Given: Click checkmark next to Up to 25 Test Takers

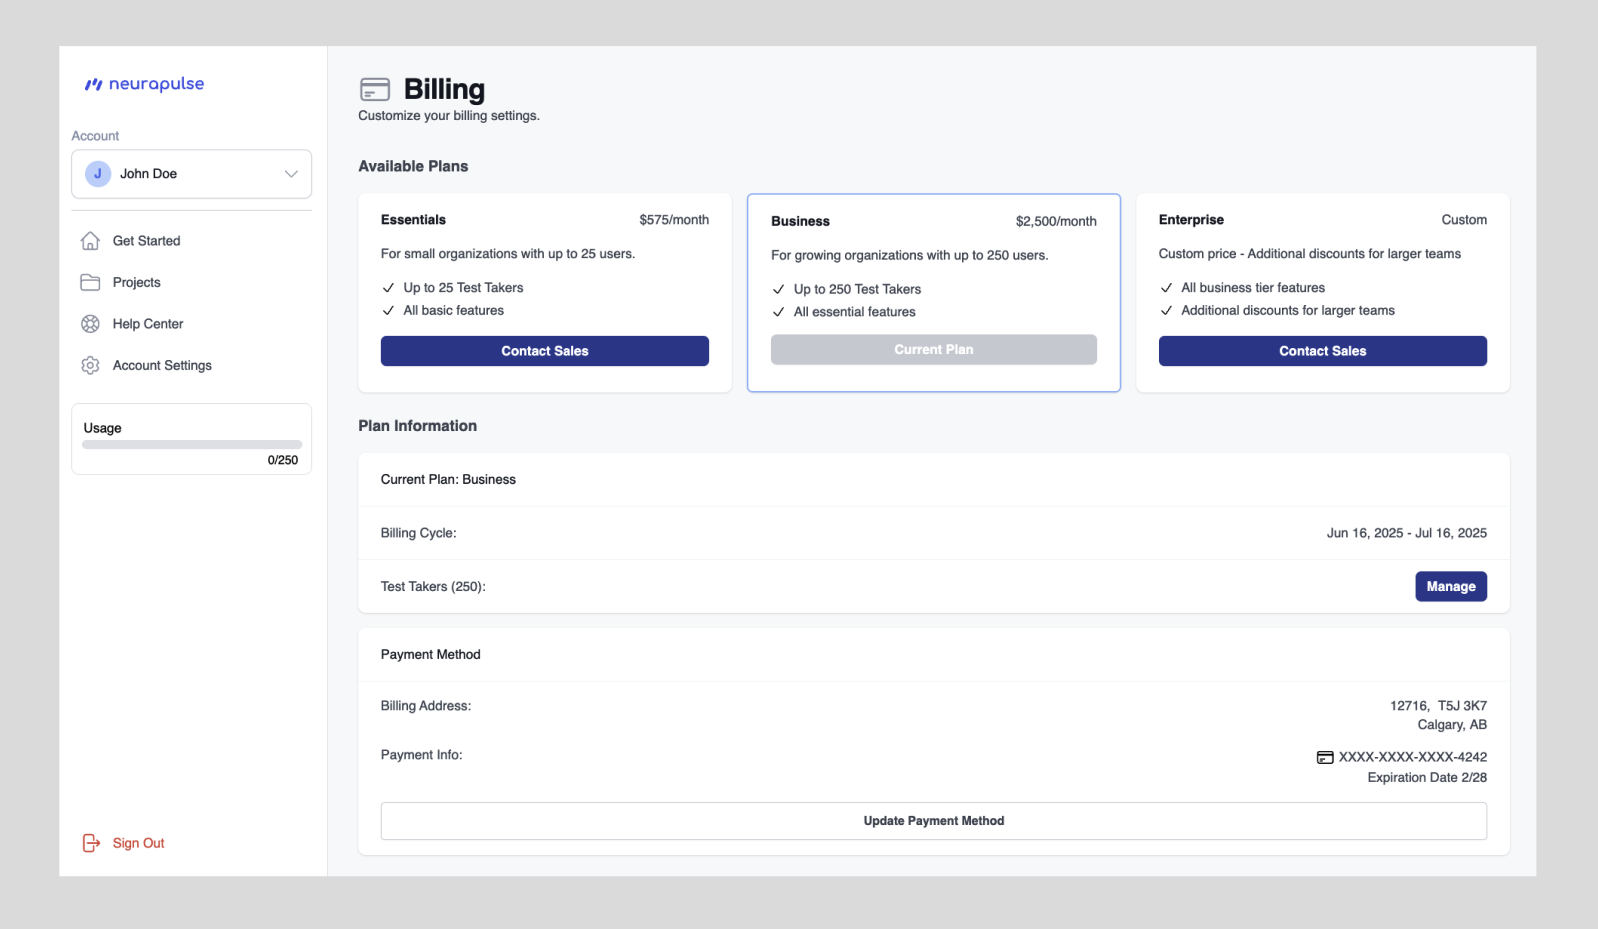Looking at the screenshot, I should (388, 288).
